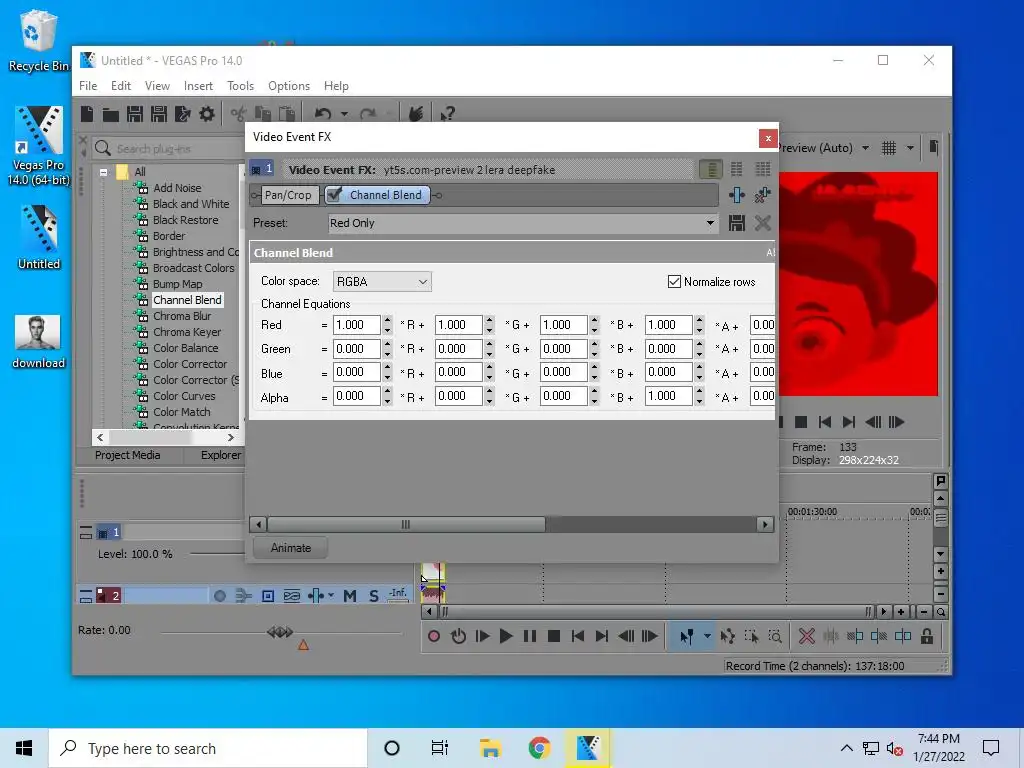Open the Color space RGBA dropdown
The image size is (1024, 768).
click(382, 281)
